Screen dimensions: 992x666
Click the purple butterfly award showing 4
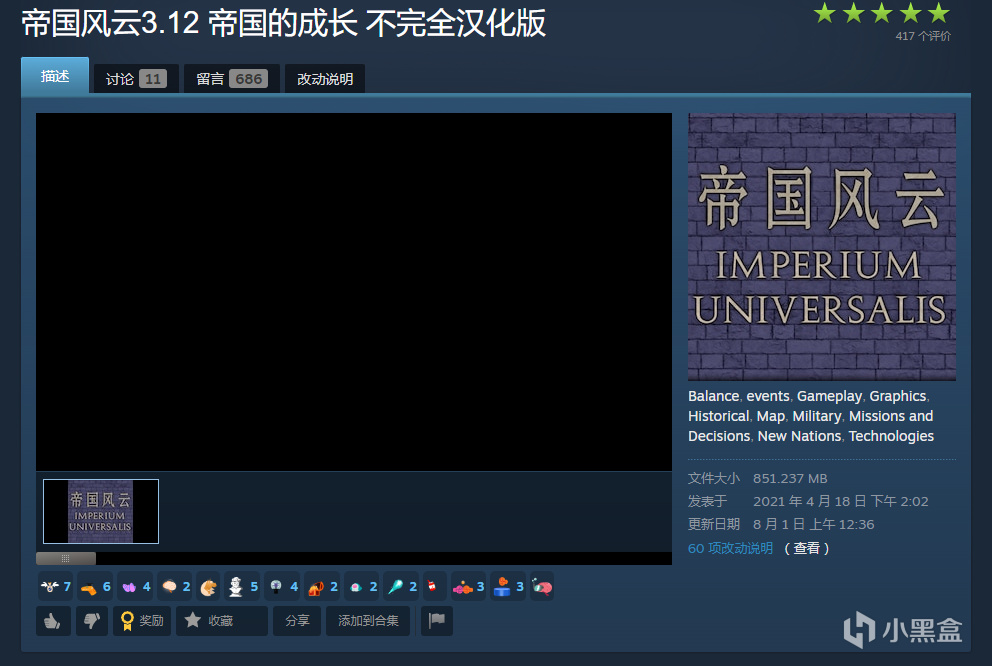[x=135, y=587]
